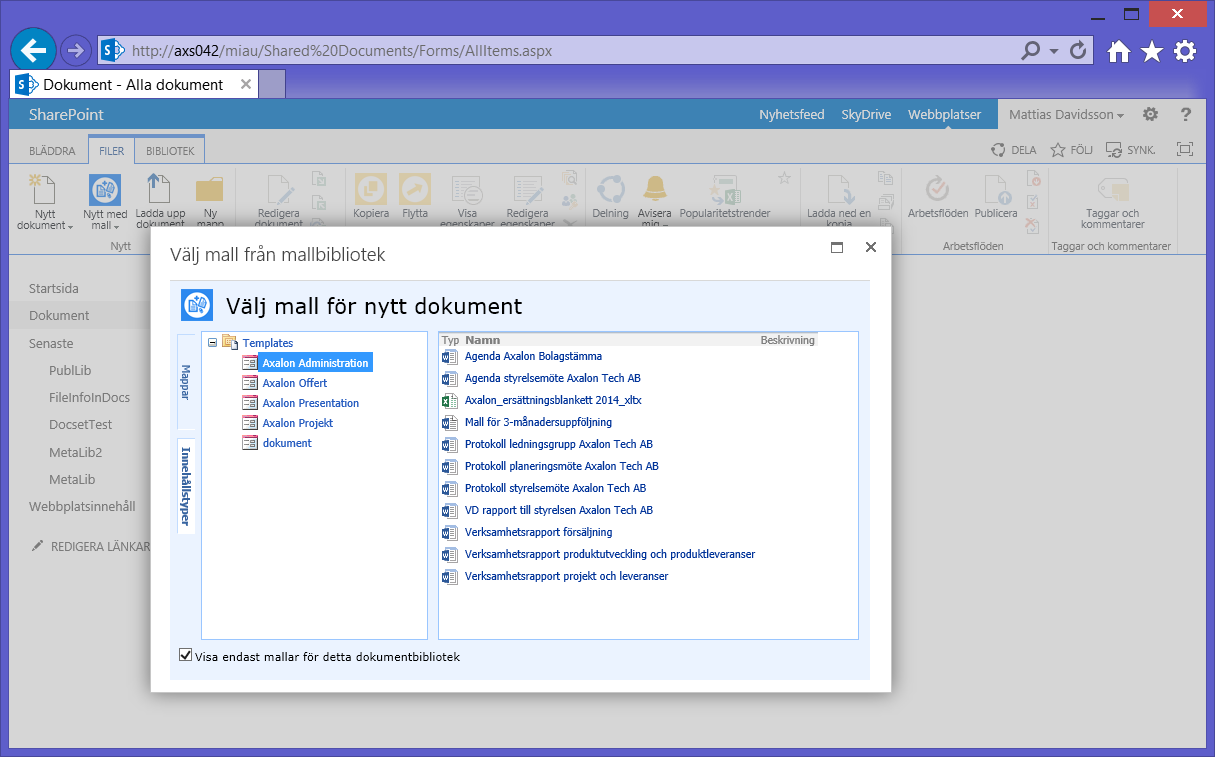
Task: Select Axalon Presentation content type
Action: (x=311, y=403)
